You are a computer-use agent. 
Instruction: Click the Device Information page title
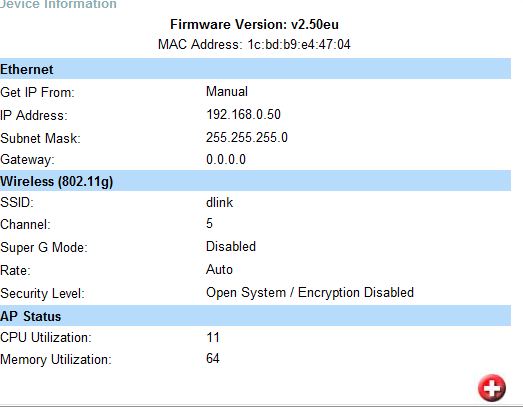[58, 4]
